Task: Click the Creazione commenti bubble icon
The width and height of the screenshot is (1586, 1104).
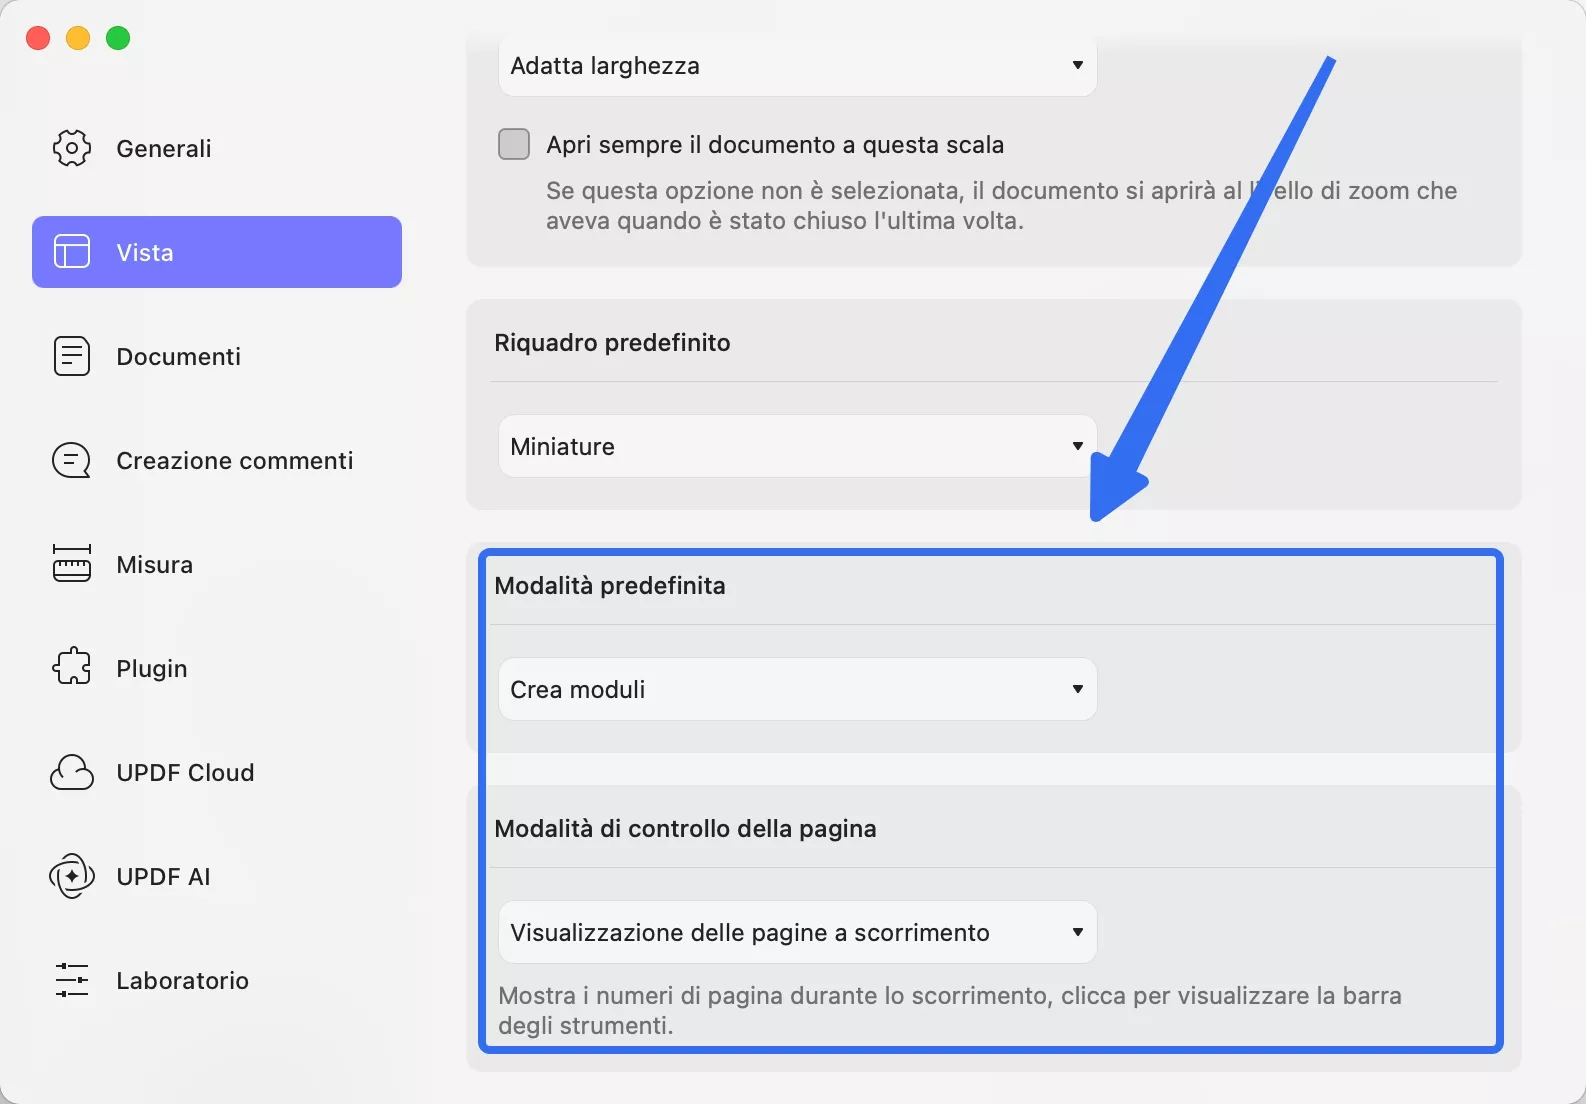Action: [x=71, y=460]
